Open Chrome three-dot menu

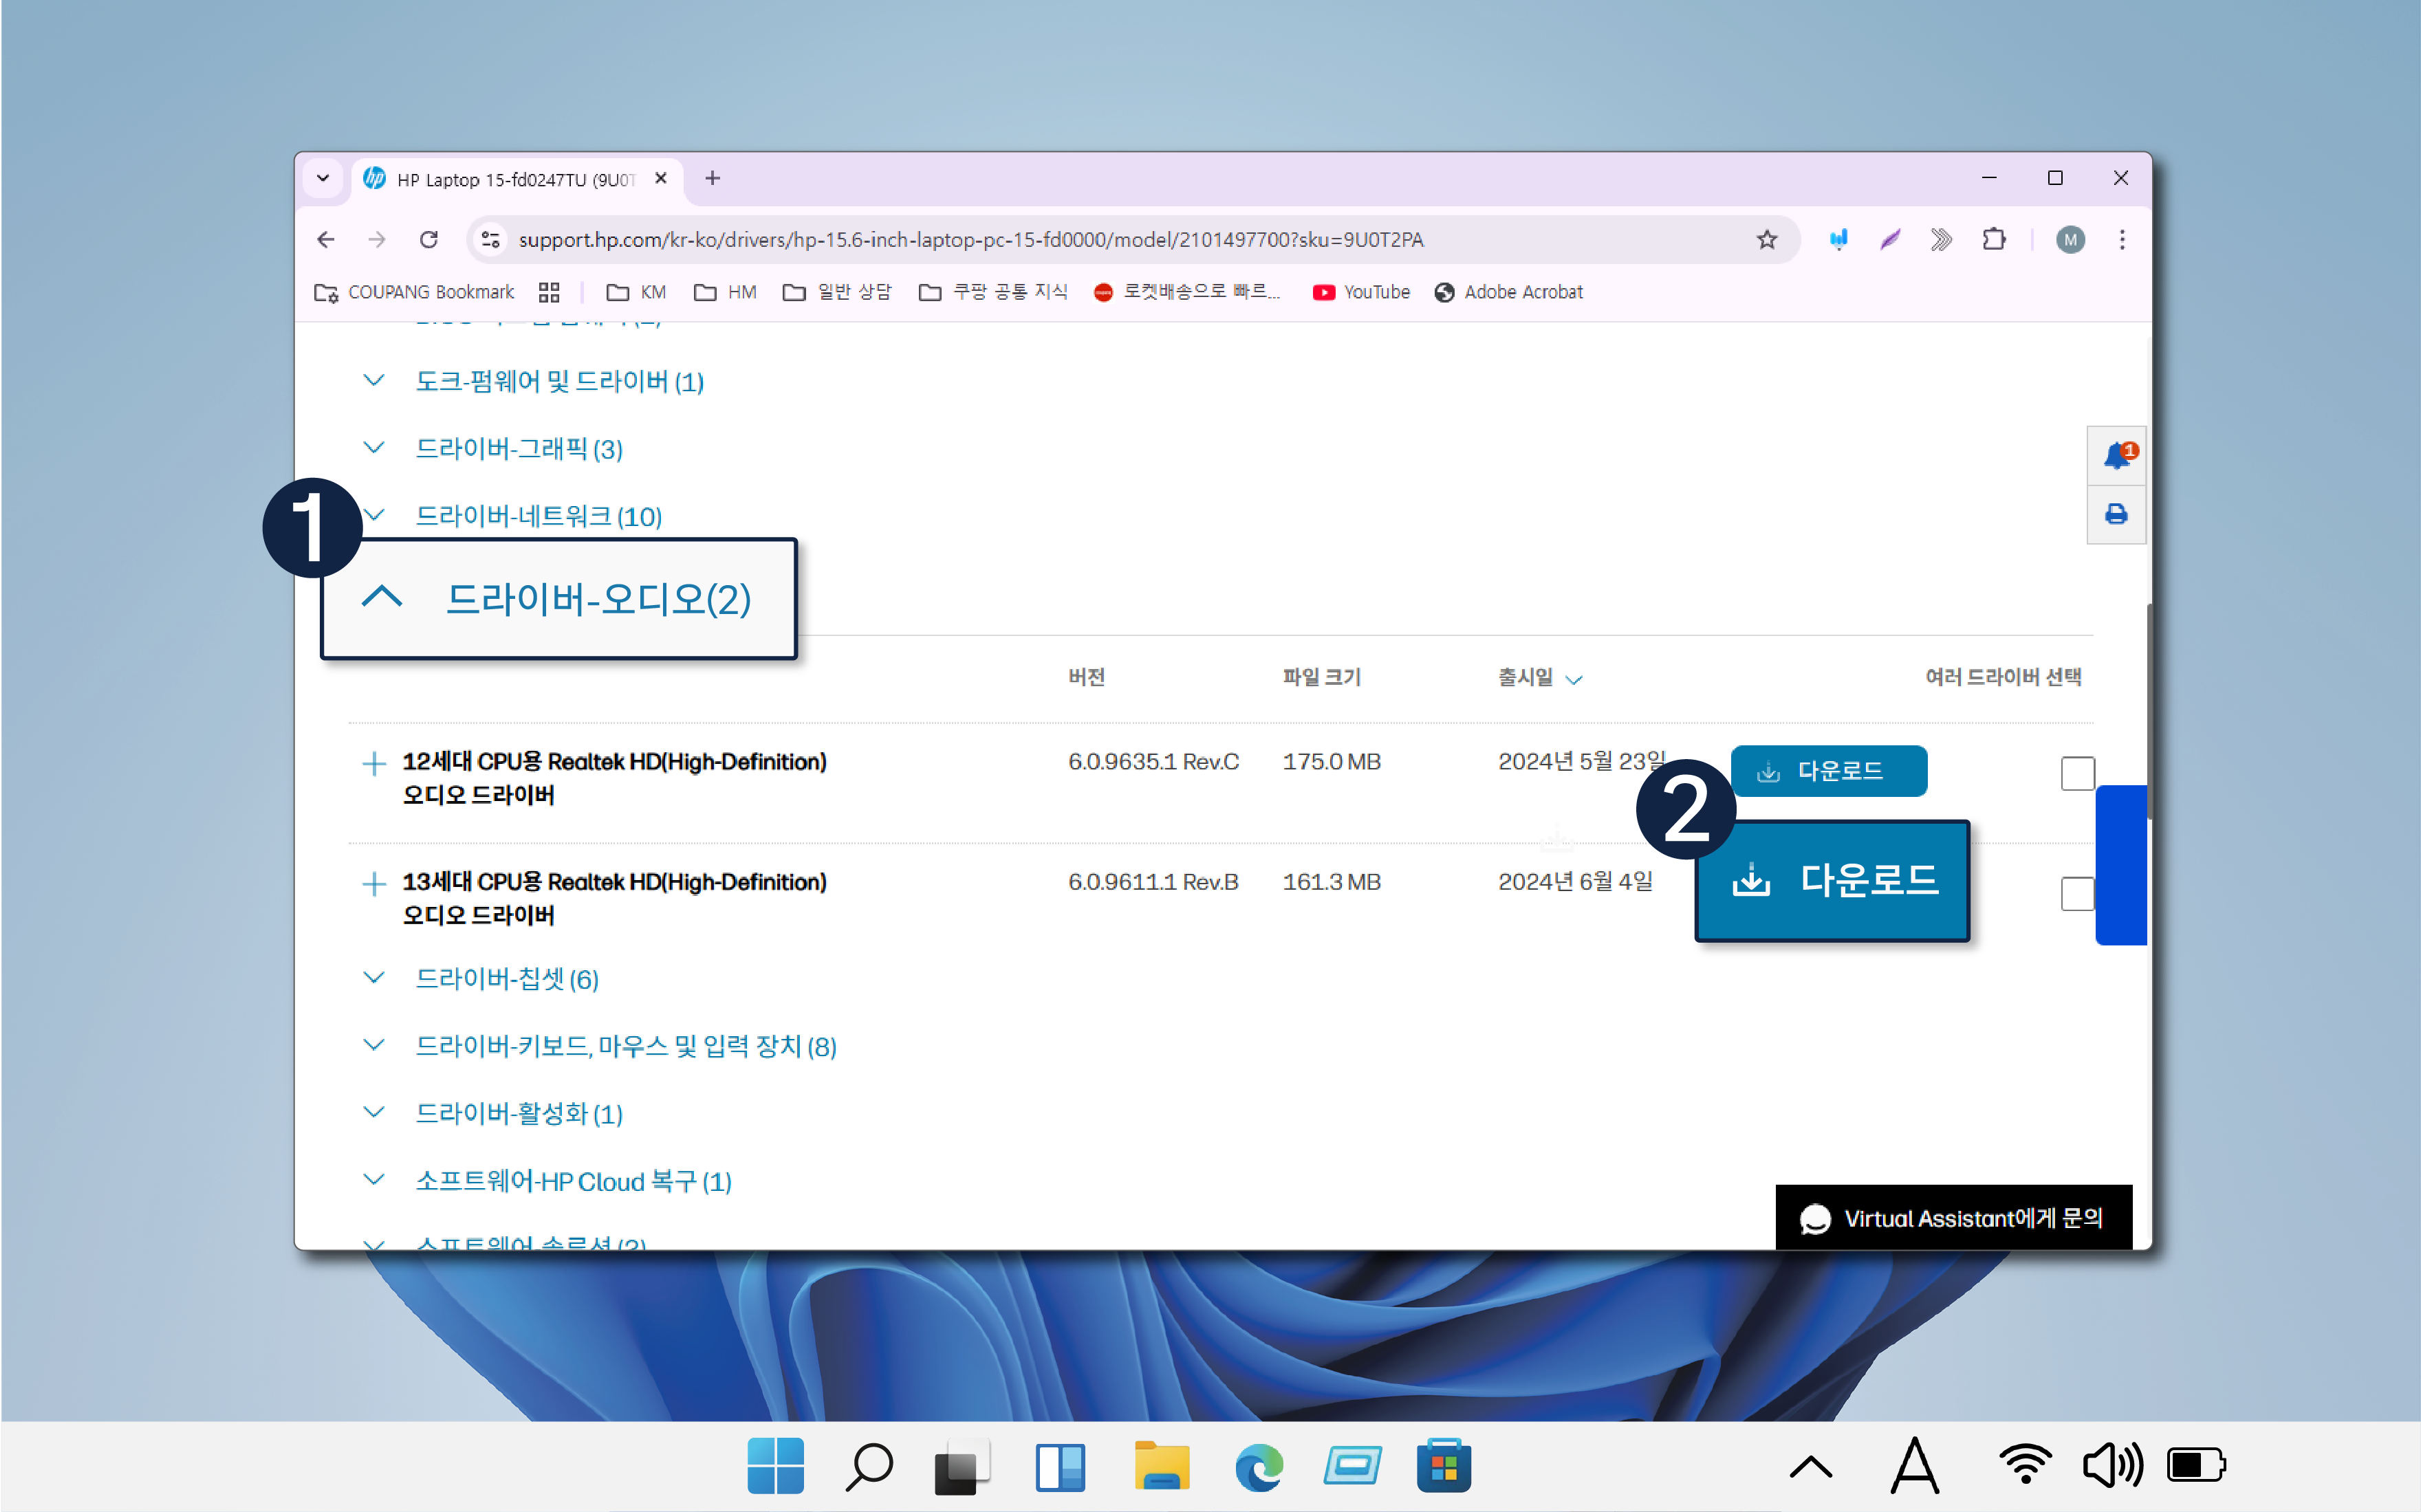[2121, 240]
